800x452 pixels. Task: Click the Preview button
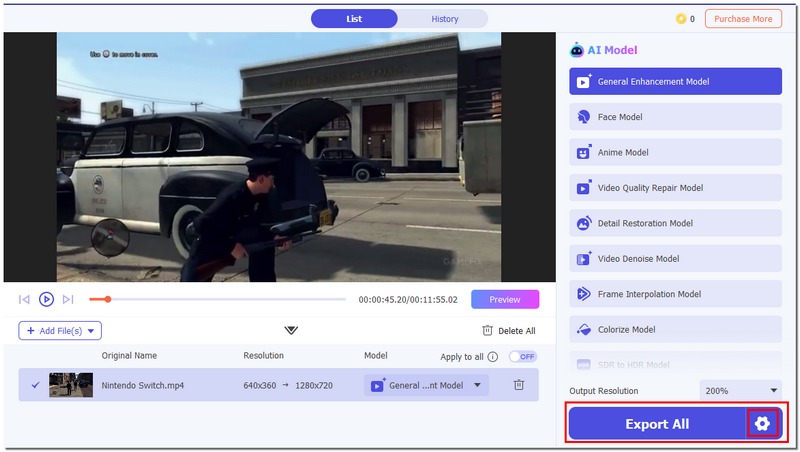pyautogui.click(x=504, y=299)
